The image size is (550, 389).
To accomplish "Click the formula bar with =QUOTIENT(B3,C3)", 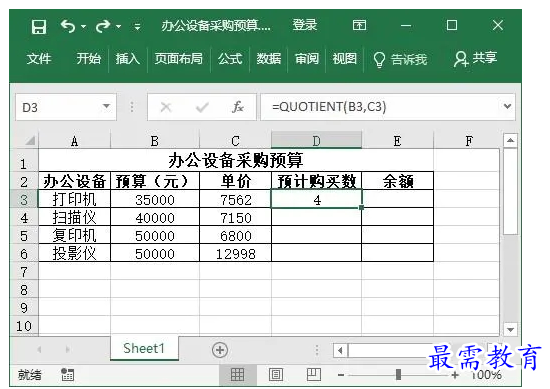I will (381, 107).
